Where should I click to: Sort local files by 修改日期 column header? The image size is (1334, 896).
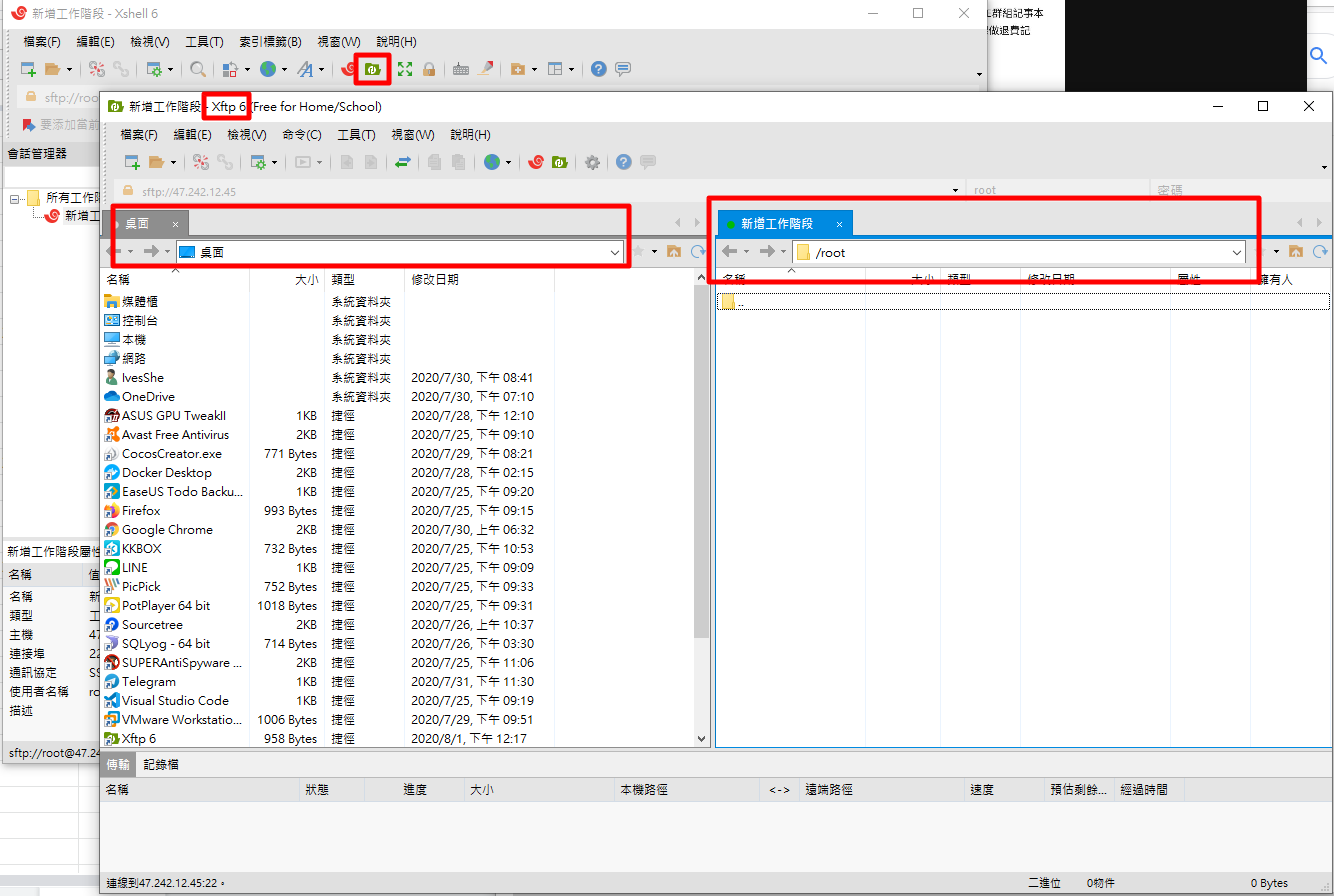point(479,280)
